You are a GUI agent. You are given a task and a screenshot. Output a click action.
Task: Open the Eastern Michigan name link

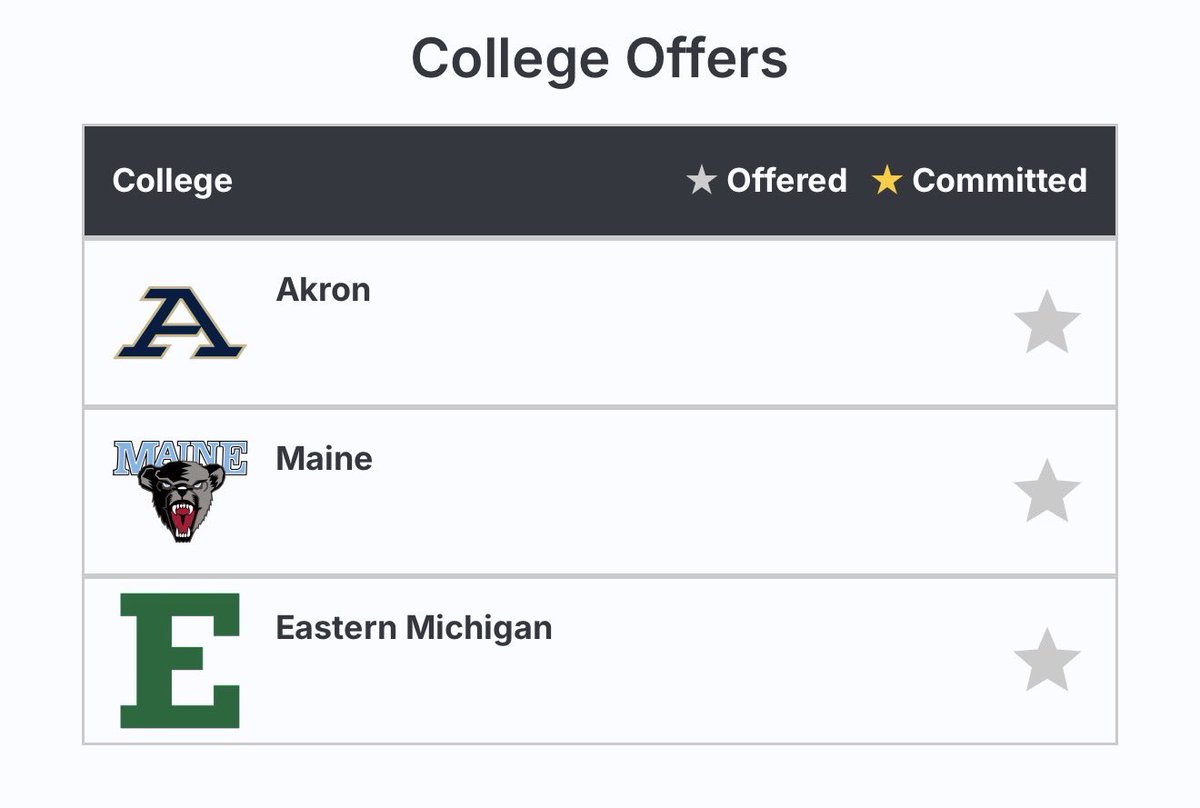tap(413, 628)
